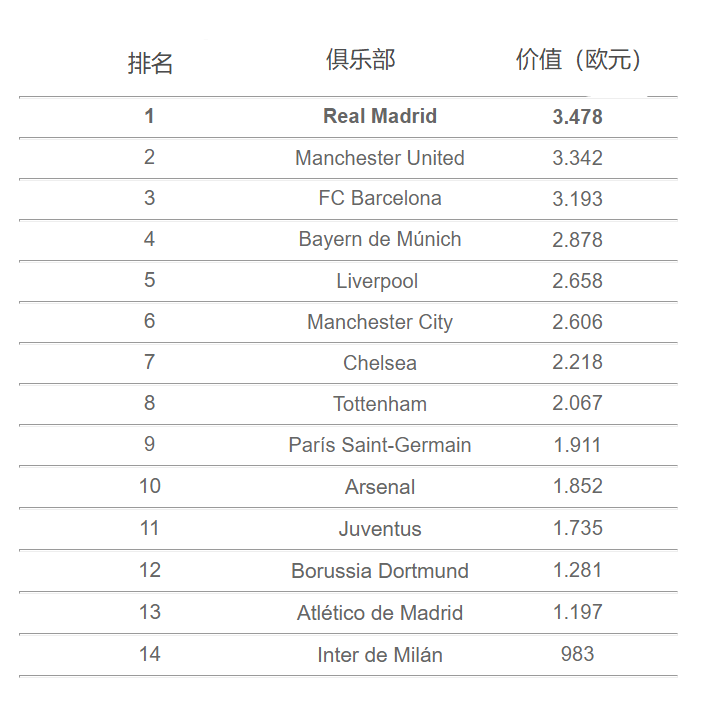Select the Liverpool club cell

(x=377, y=281)
